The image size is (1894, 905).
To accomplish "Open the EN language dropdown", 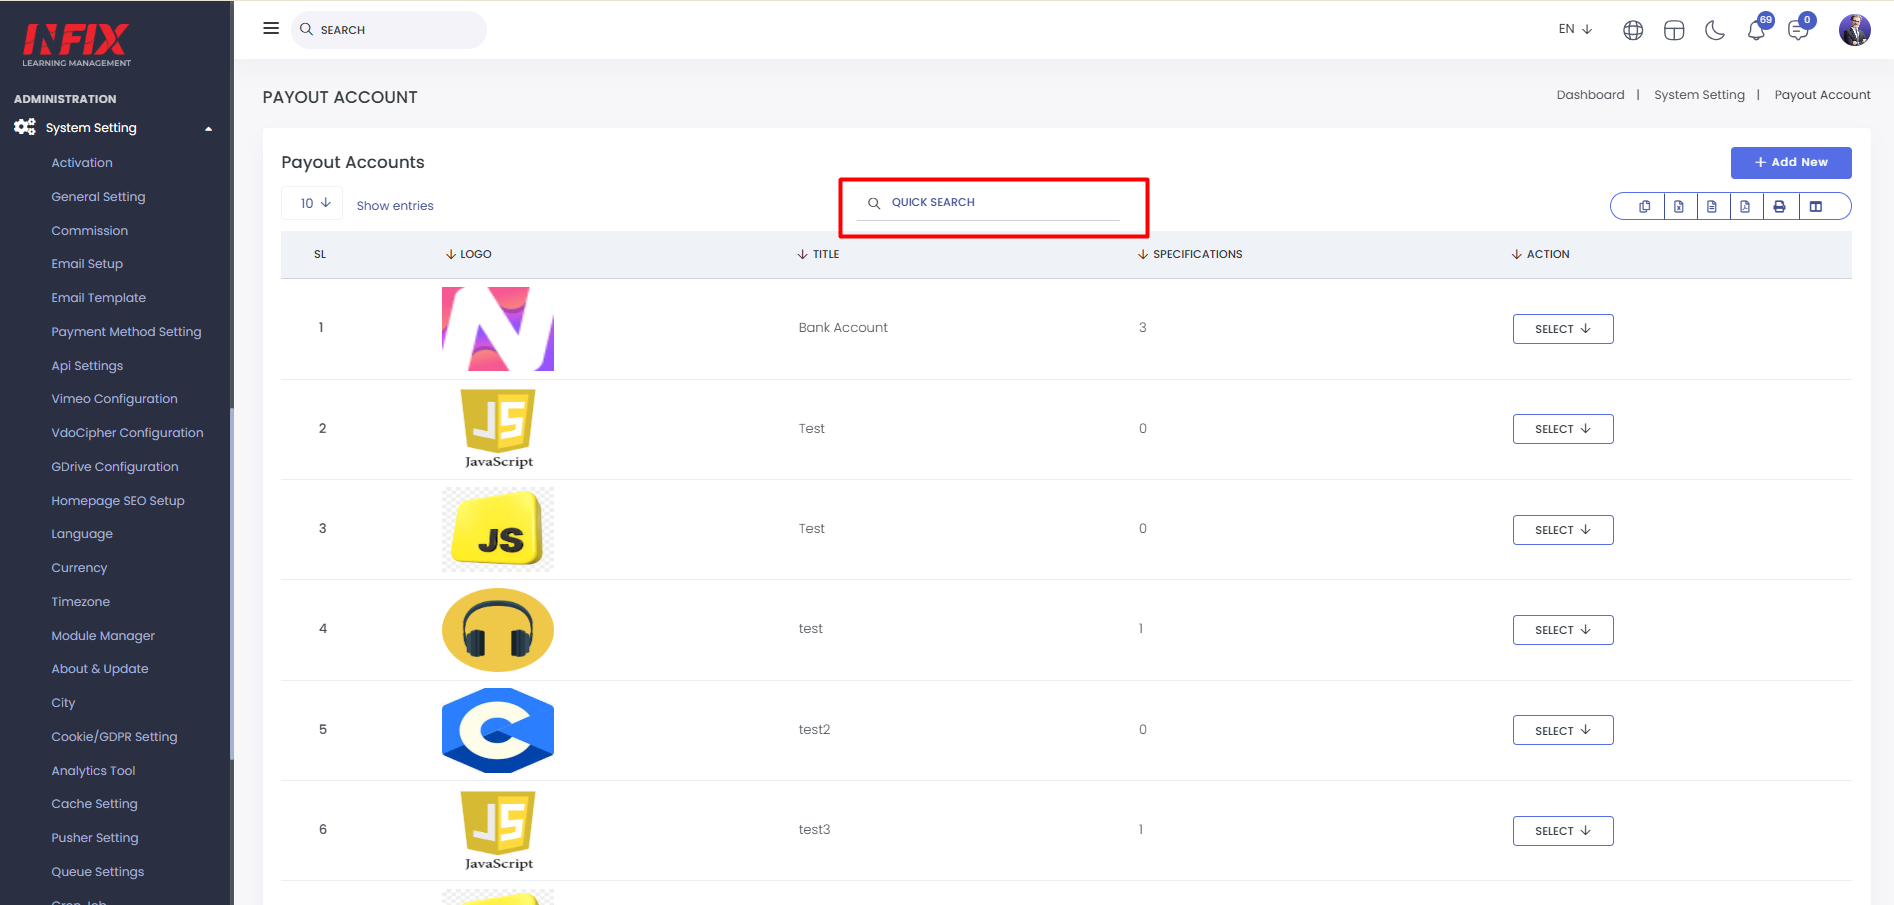I will [1575, 29].
